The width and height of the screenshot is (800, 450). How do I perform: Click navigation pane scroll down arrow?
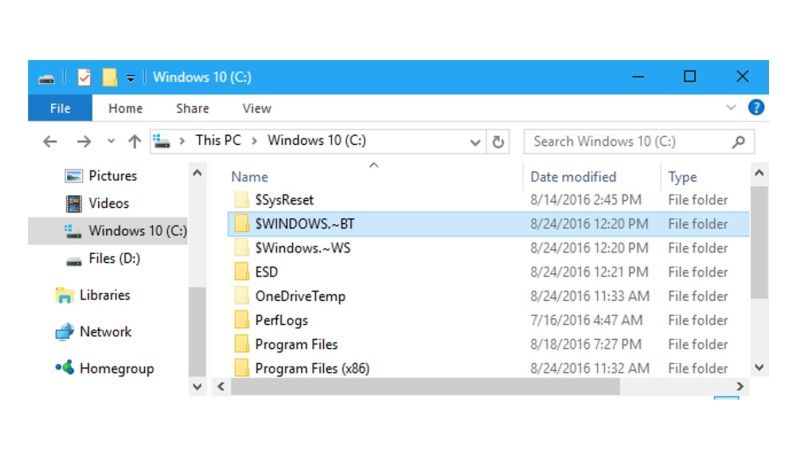(197, 387)
